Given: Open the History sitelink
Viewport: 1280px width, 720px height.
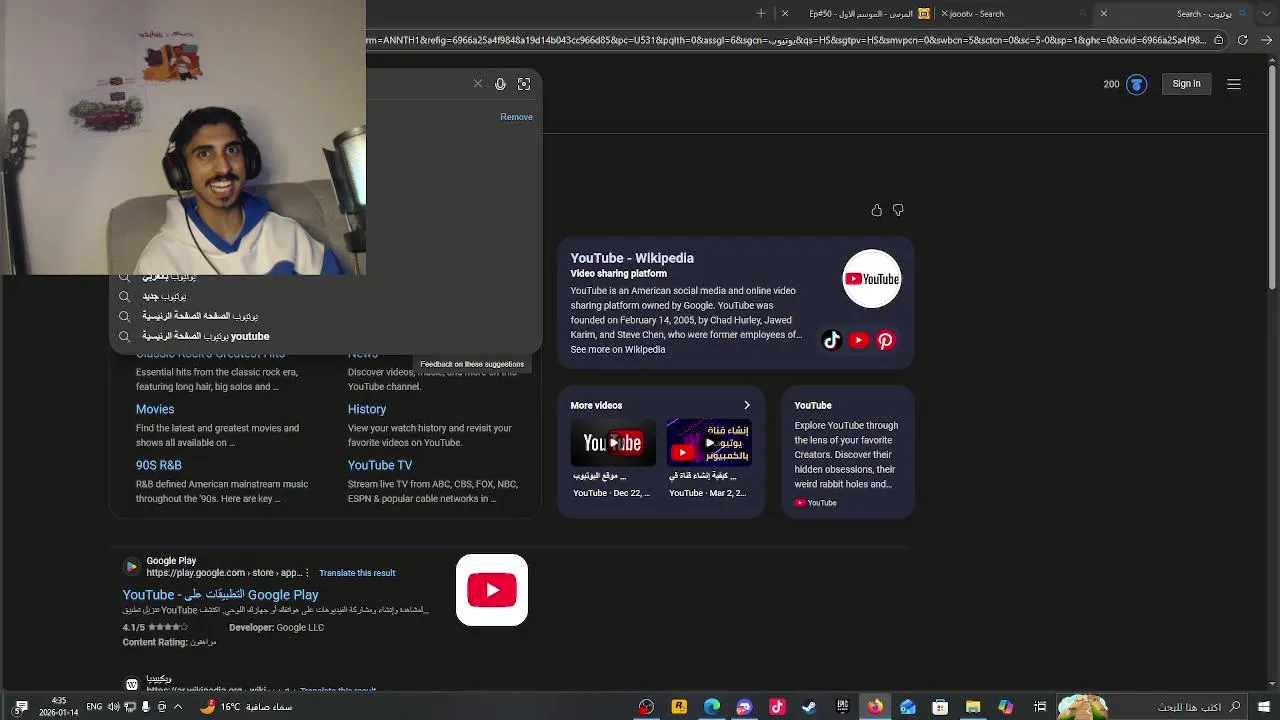Looking at the screenshot, I should click(x=367, y=409).
